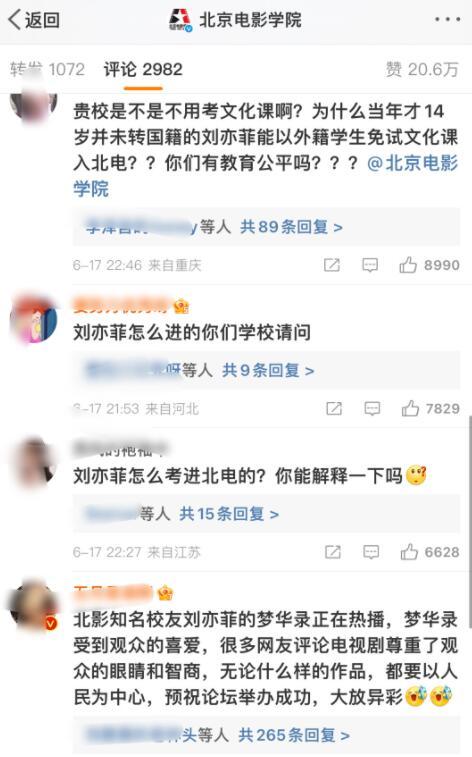Image resolution: width=472 pixels, height=757 pixels.
Task: Open the 北京电影学院 title logo
Action: [x=181, y=20]
